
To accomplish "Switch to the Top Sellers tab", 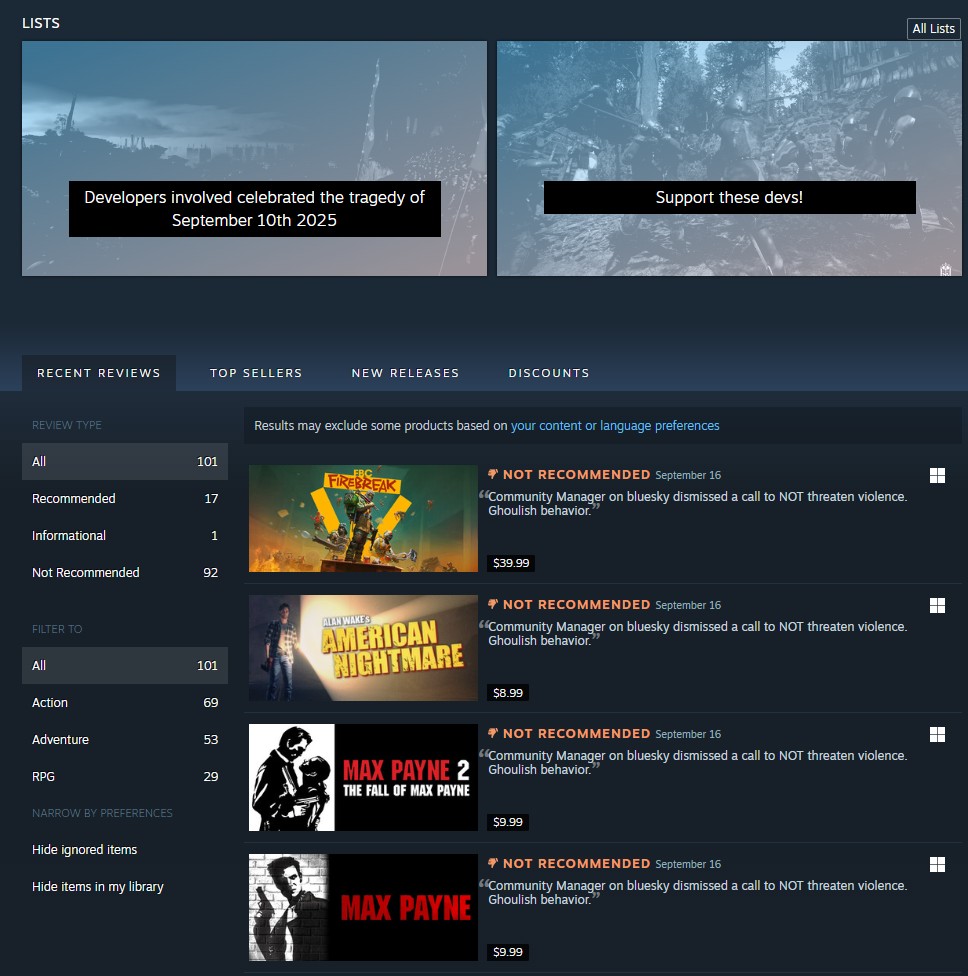I will 256,372.
